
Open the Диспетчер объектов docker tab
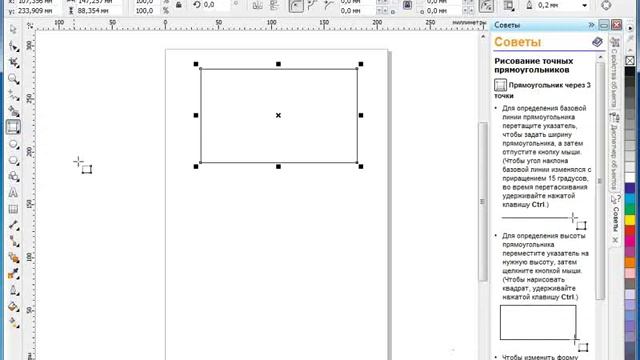click(x=614, y=152)
